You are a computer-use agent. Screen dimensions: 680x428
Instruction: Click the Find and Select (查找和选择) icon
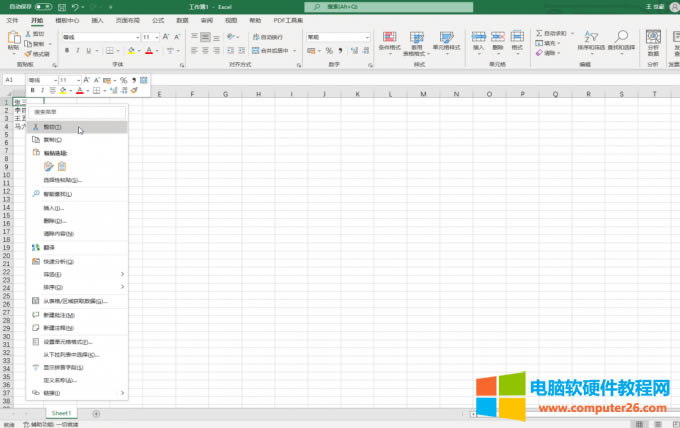(620, 41)
